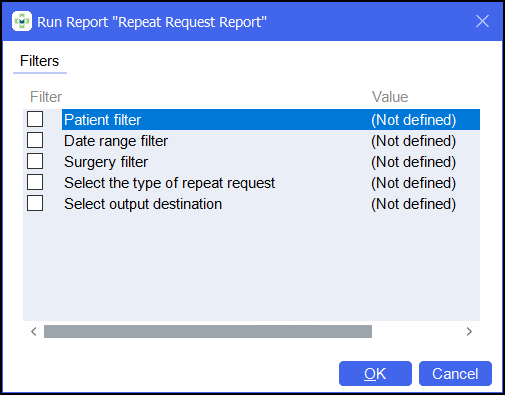Click the Cancel button
The height and width of the screenshot is (395, 505).
[x=455, y=373]
